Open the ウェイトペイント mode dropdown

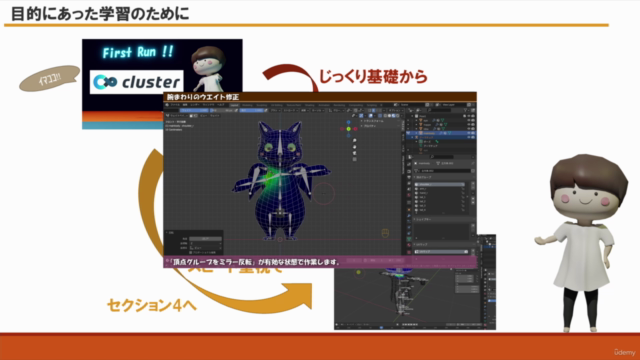tap(178, 116)
